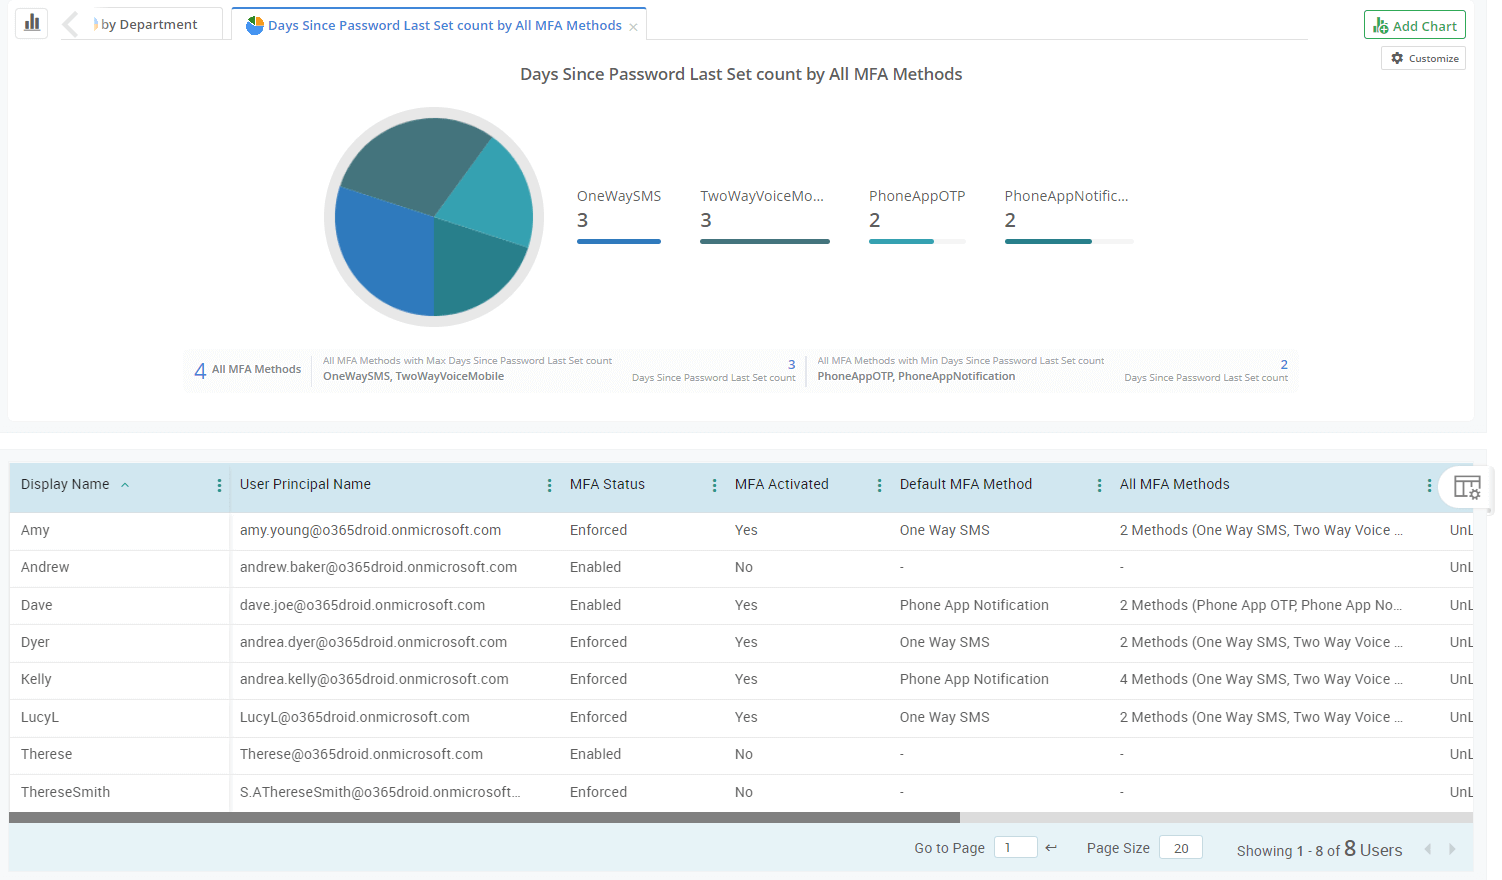
Task: Click the Add Chart button
Action: tap(1414, 26)
